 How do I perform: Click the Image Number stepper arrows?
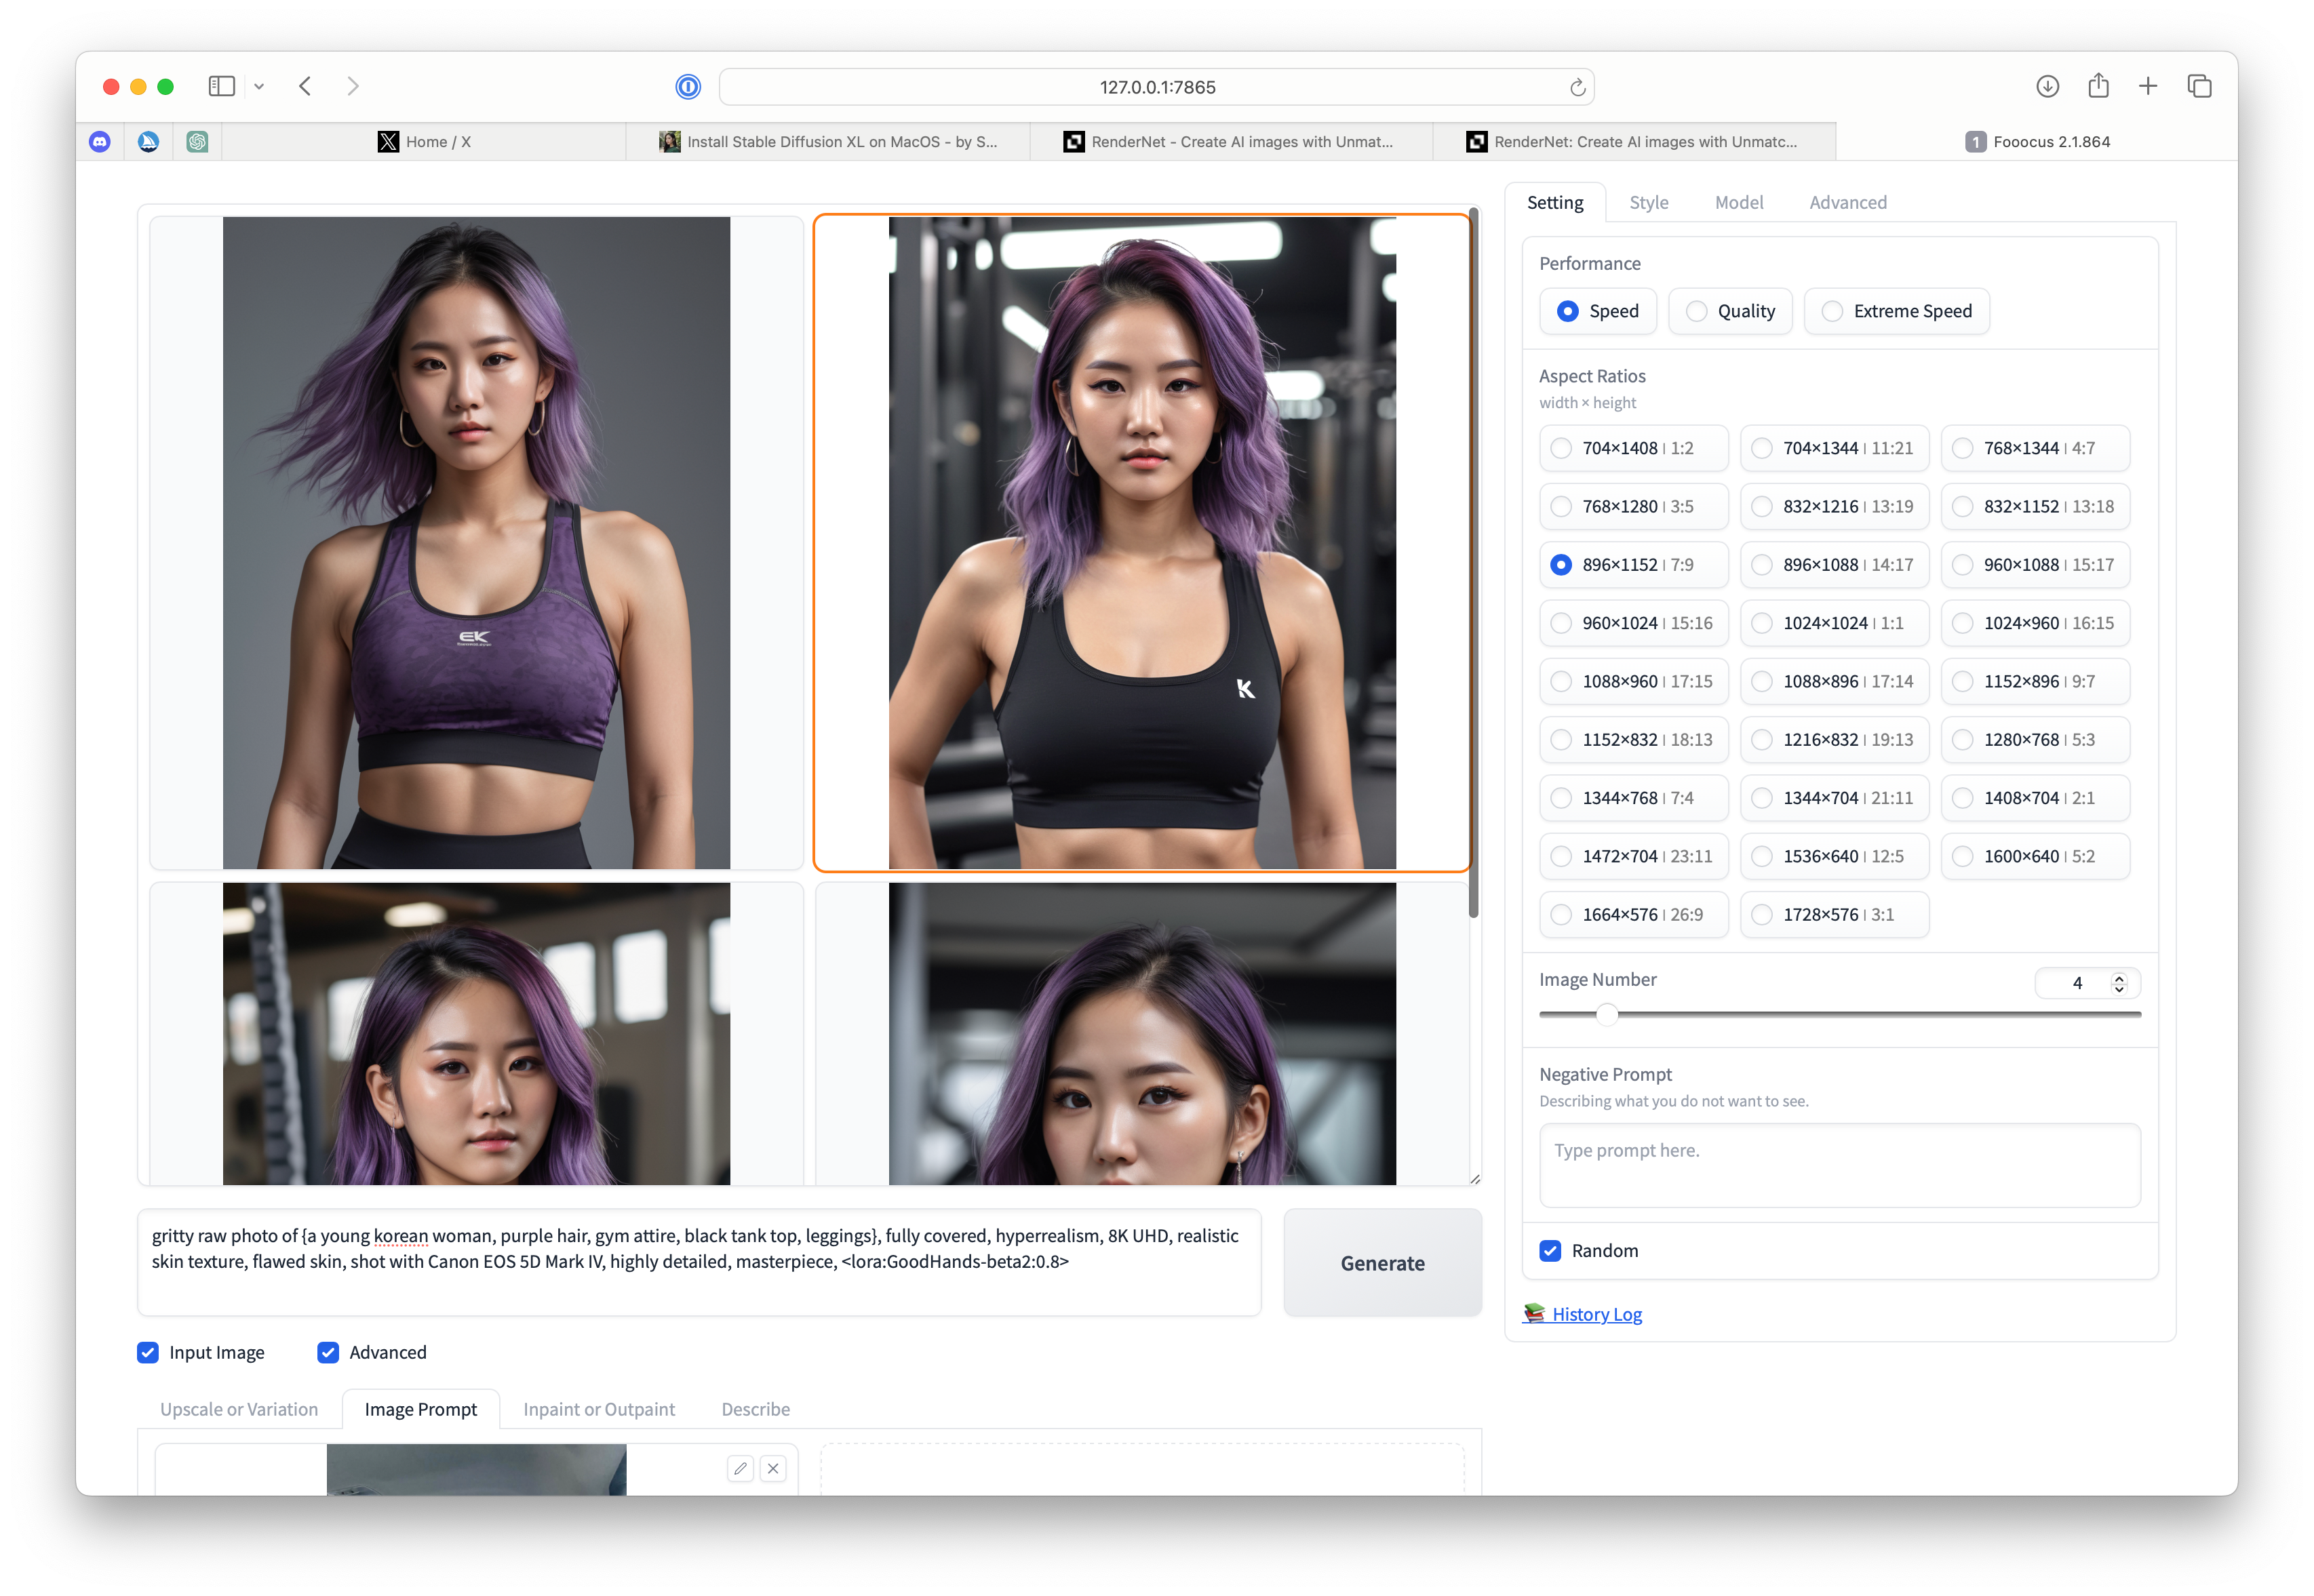click(2118, 983)
